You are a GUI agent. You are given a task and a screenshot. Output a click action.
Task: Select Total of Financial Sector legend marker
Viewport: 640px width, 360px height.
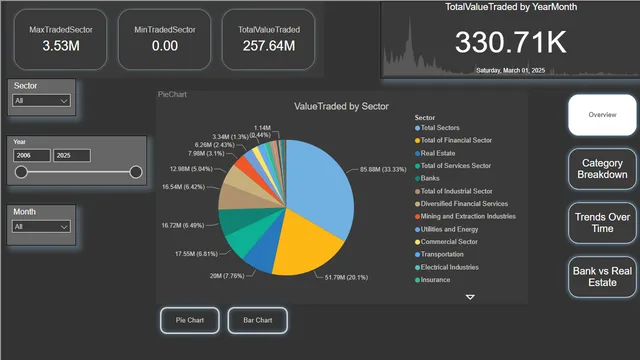coord(417,141)
